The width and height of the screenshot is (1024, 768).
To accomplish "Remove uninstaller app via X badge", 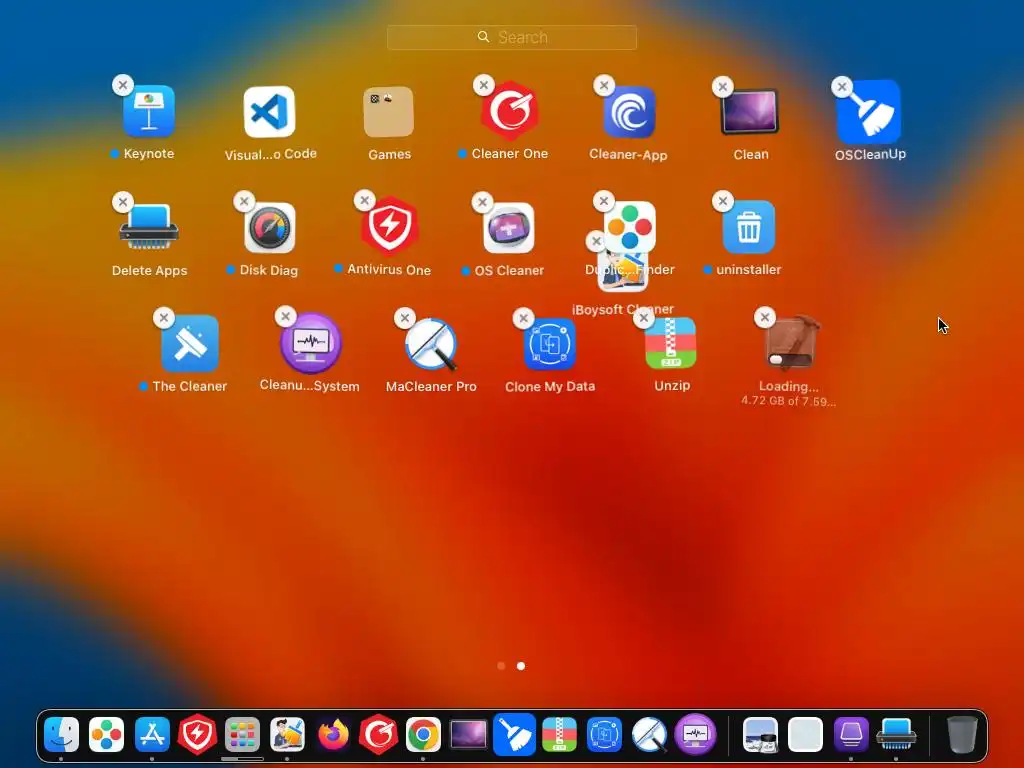I will pyautogui.click(x=722, y=200).
